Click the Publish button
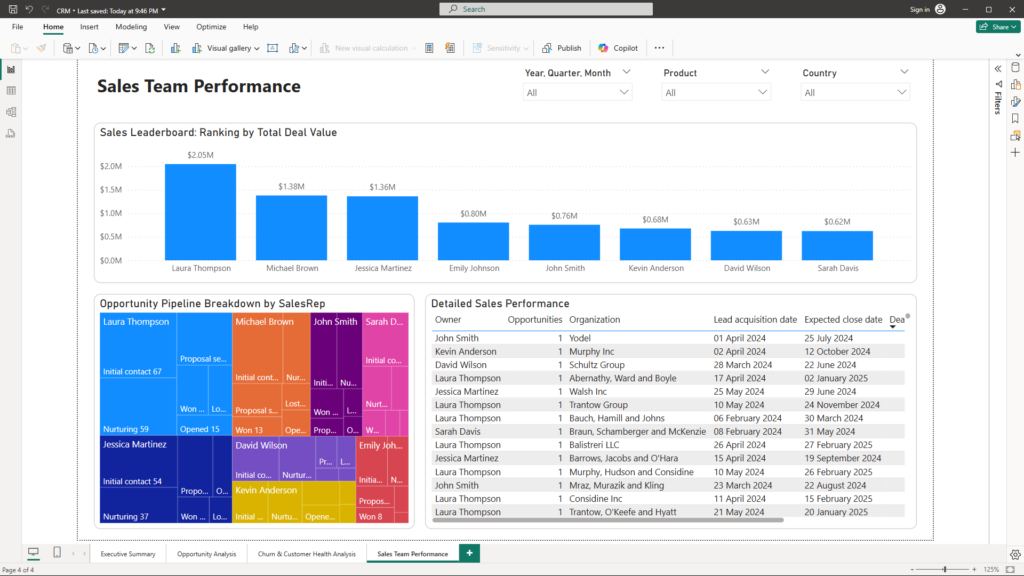Screen dimensions: 1024x576 [x=562, y=48]
